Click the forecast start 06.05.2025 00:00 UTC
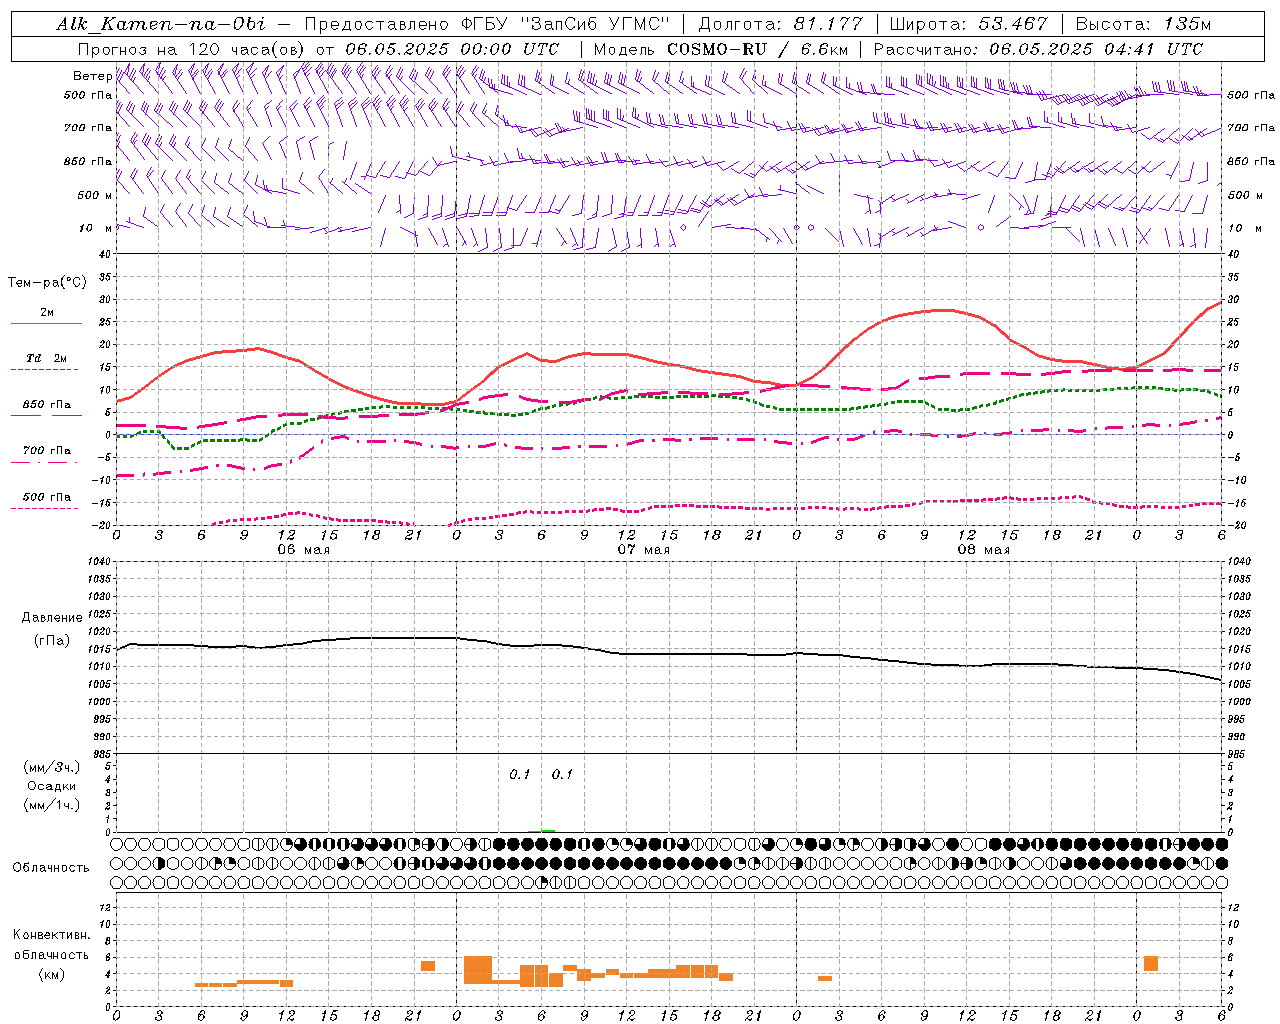Viewport: 1280px width, 1024px height. [452, 49]
